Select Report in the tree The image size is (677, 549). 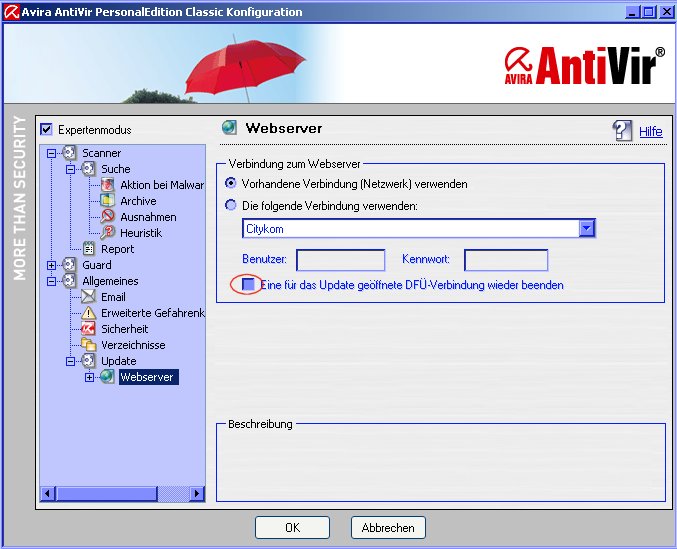(117, 249)
